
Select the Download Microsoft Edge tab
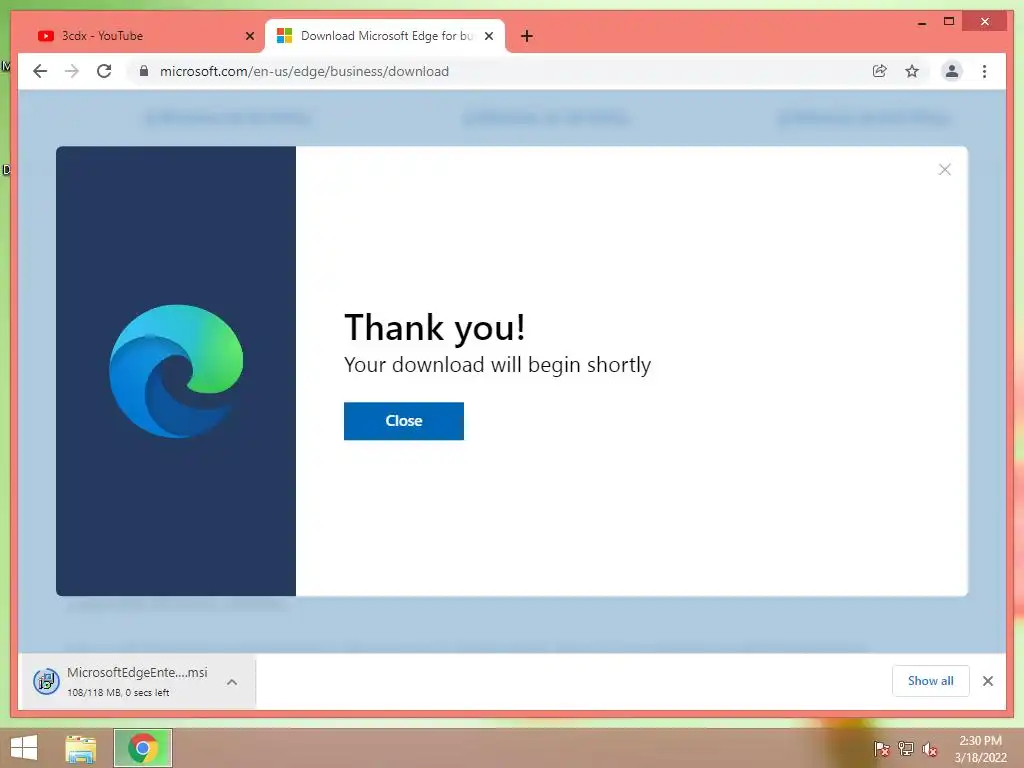385,36
